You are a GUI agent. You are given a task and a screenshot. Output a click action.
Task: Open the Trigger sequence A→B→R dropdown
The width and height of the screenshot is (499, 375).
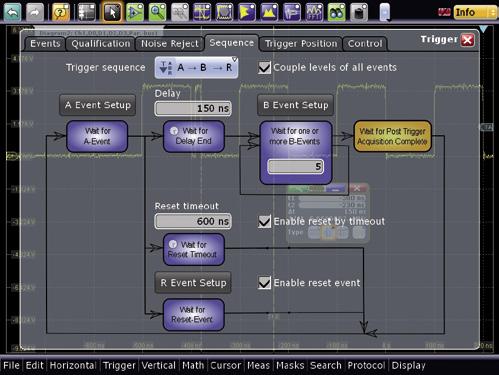coord(196,68)
